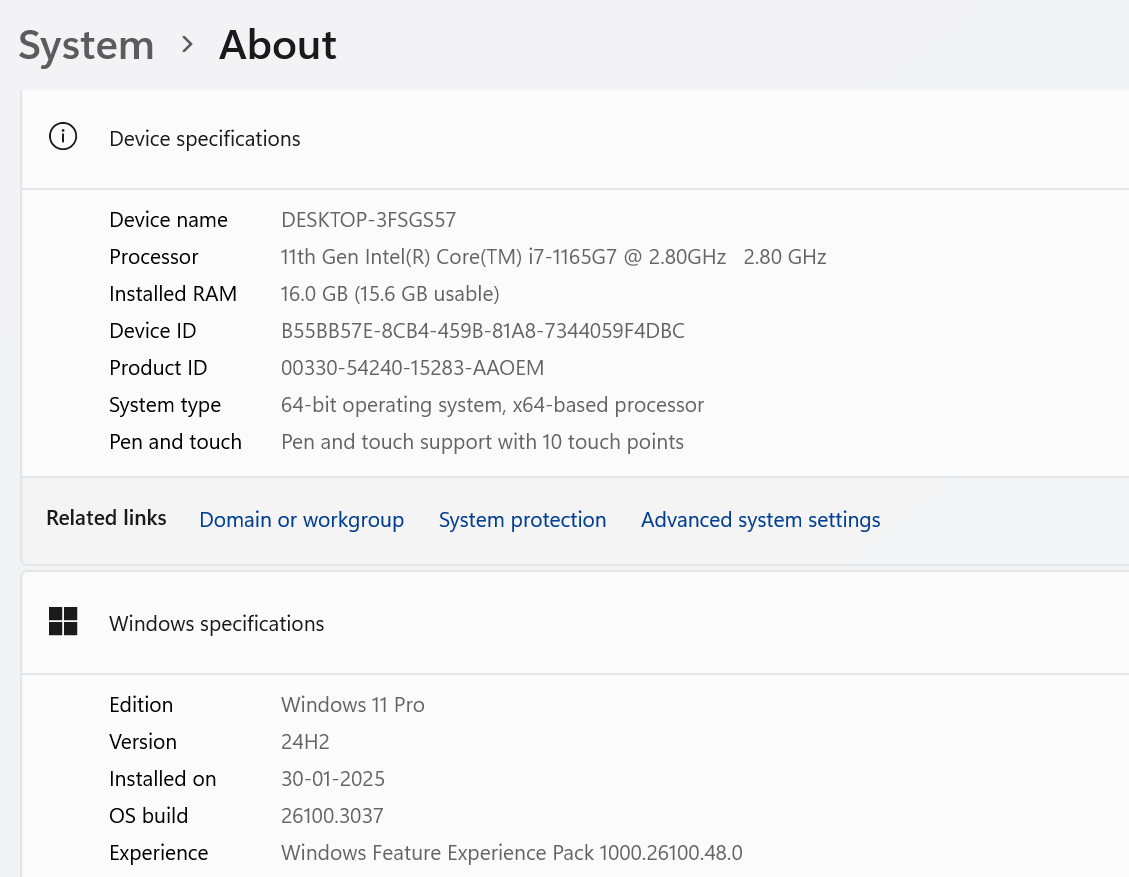This screenshot has width=1129, height=877.
Task: Select the processor value i7-1165G7 text
Action: pyautogui.click(x=554, y=257)
